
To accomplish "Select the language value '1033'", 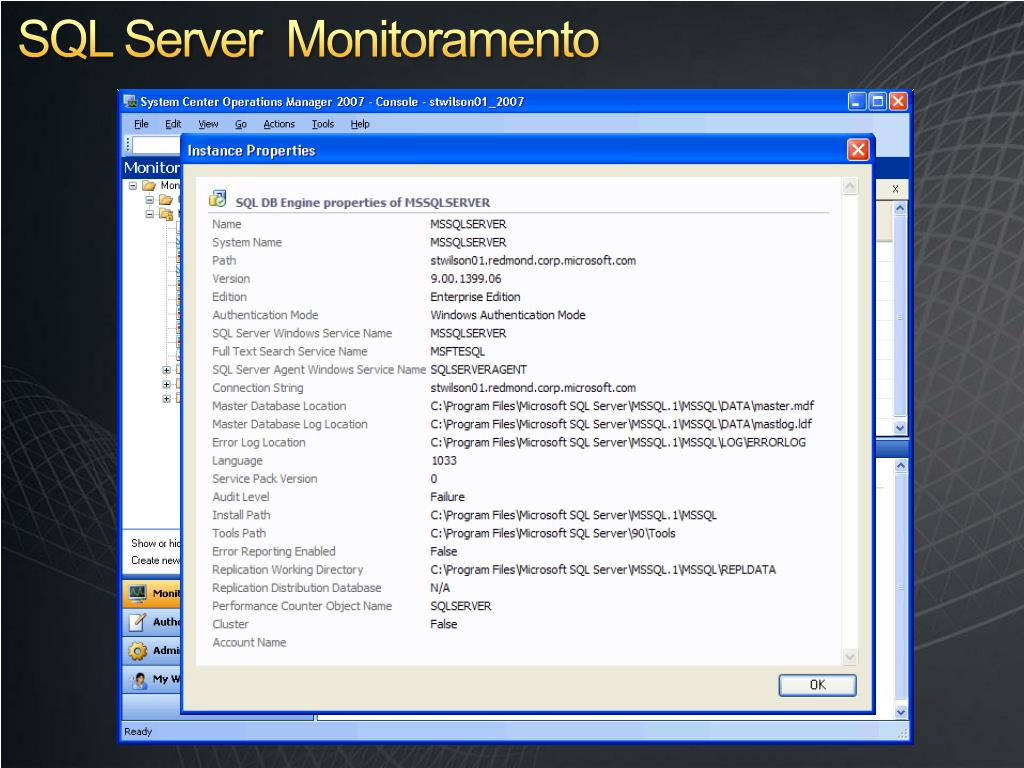I will [x=443, y=461].
